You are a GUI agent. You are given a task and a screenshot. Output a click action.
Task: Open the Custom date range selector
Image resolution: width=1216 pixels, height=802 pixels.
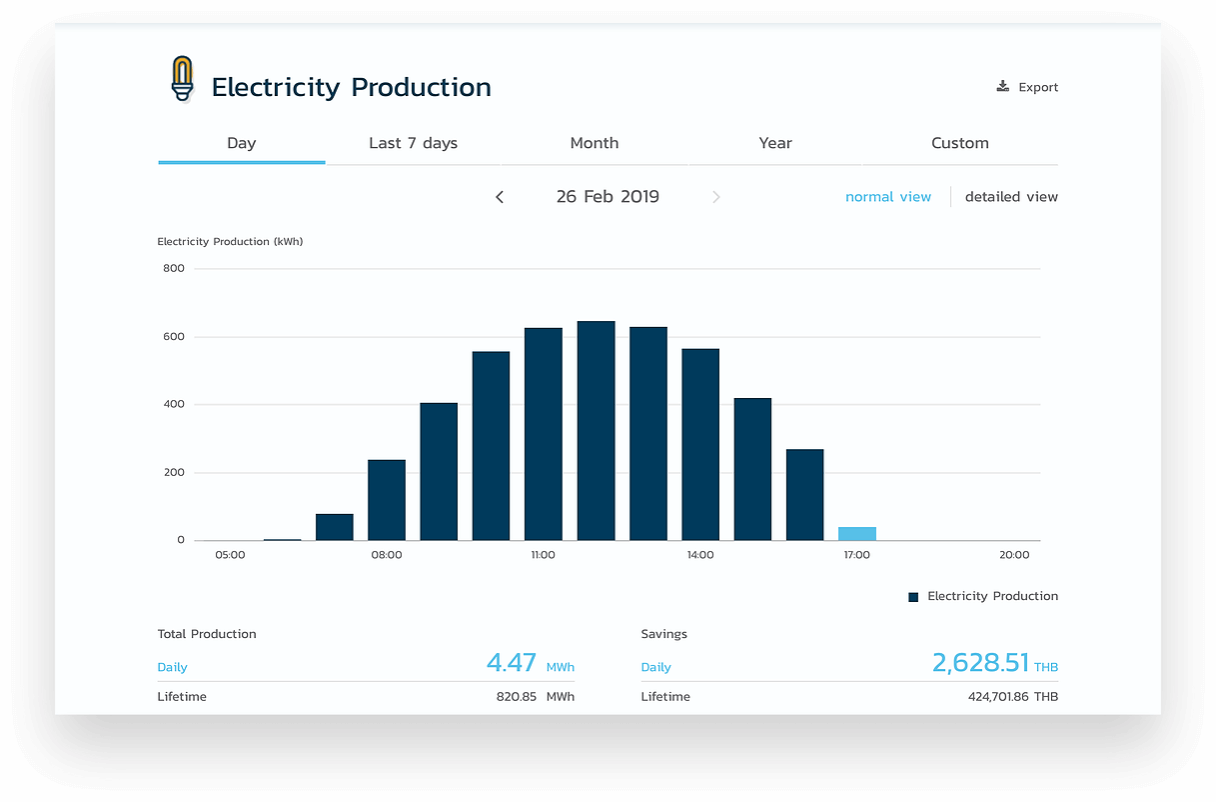tap(960, 143)
